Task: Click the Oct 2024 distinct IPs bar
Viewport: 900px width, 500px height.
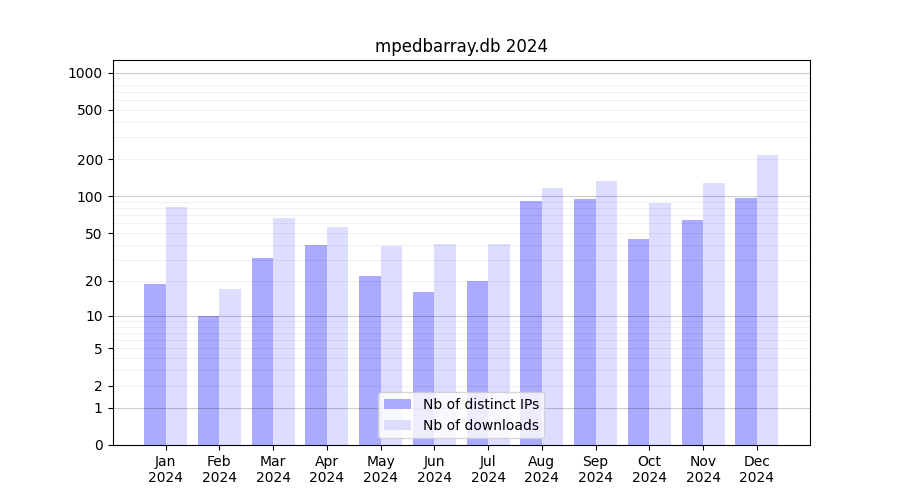Action: coord(638,341)
